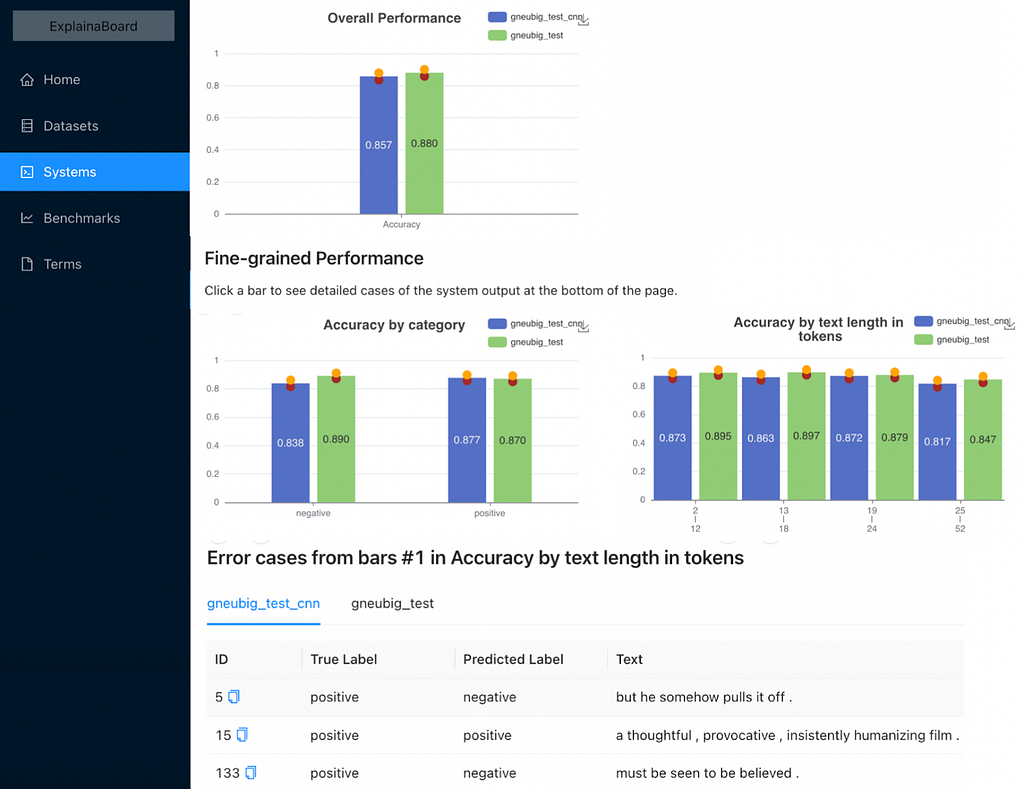Click the Benchmarks chart icon
This screenshot has width=1024, height=789.
pos(27,217)
